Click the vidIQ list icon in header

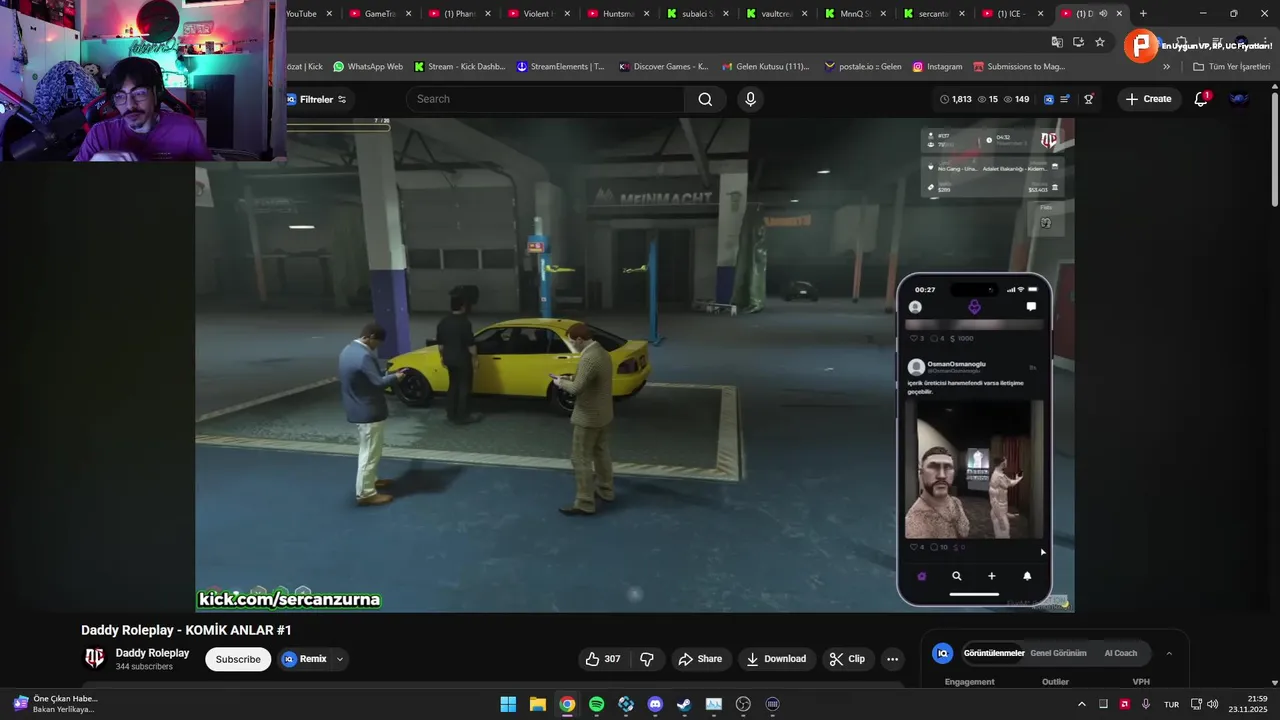coord(1065,99)
